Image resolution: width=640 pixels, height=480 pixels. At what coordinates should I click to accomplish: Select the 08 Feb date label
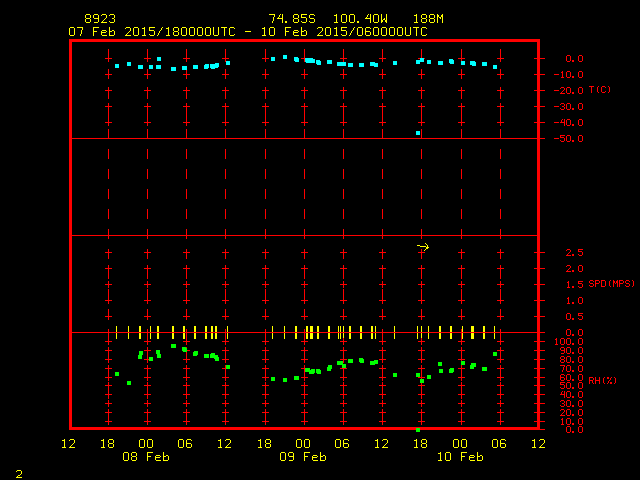pyautogui.click(x=146, y=457)
